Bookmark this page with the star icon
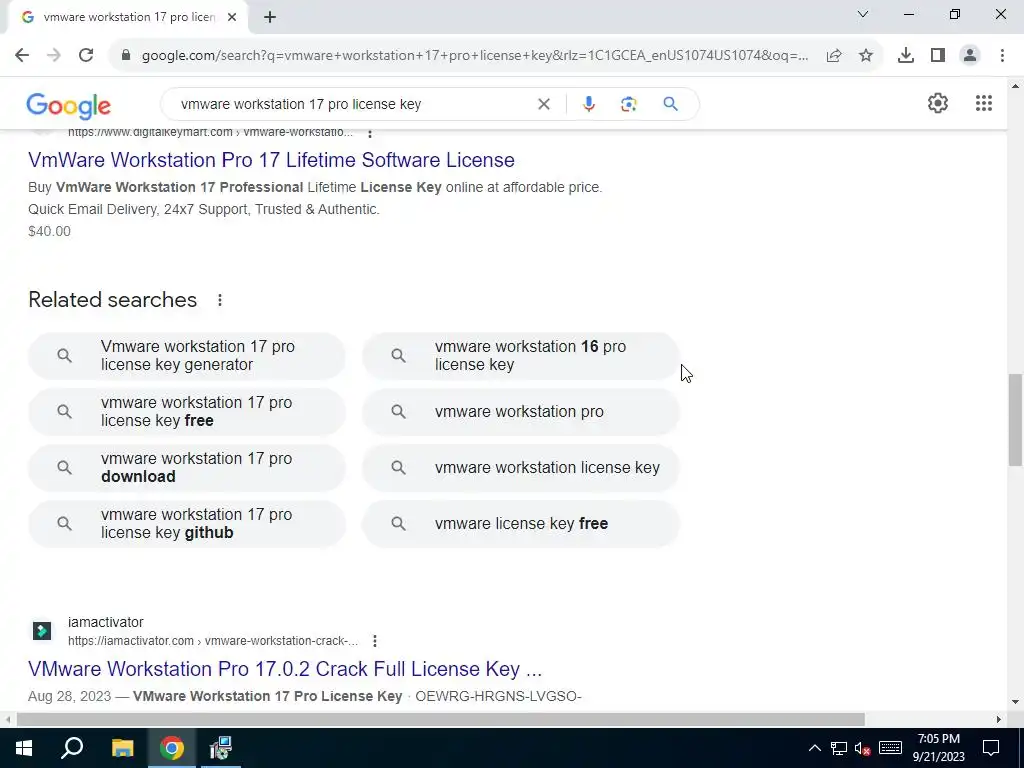This screenshot has height=768, width=1024. [x=866, y=56]
